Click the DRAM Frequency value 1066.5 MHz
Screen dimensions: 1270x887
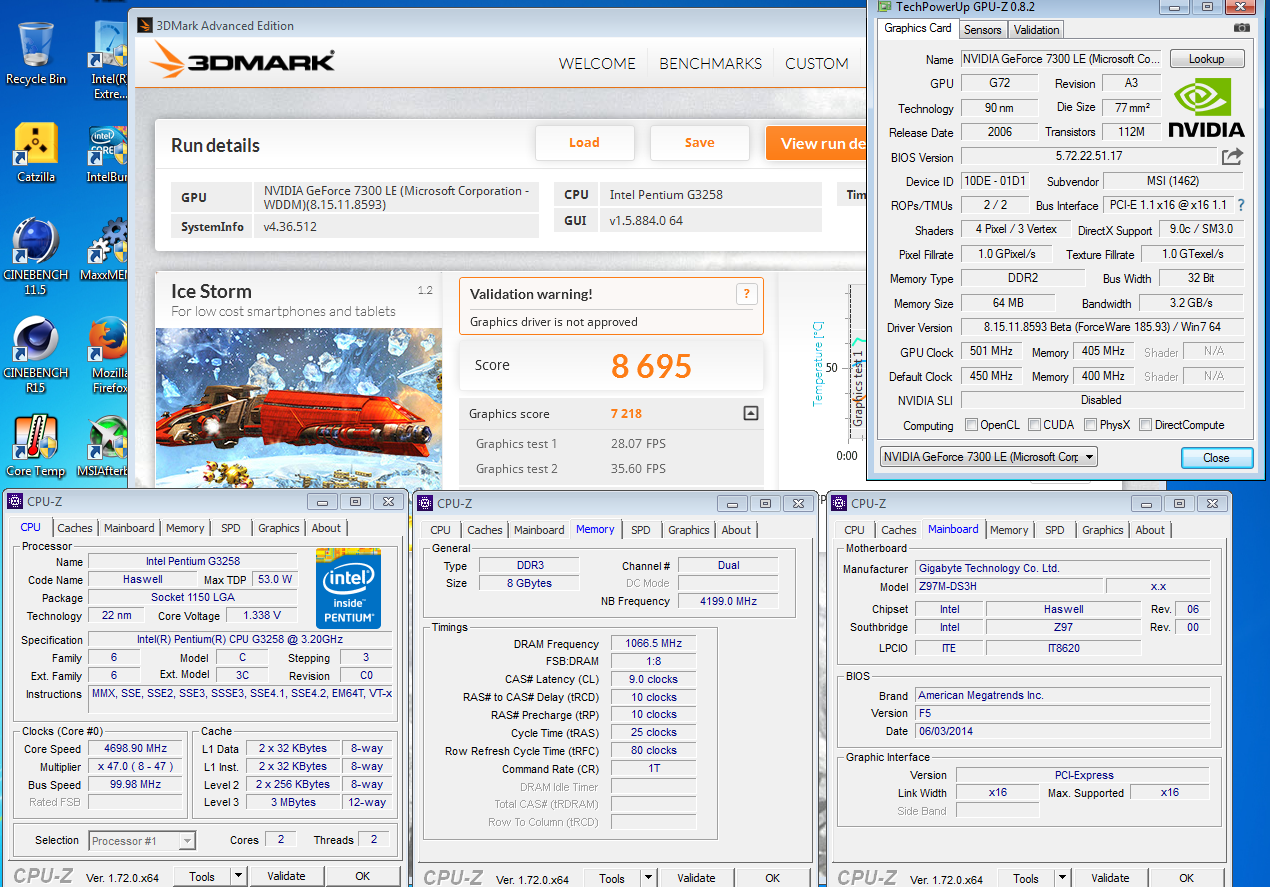tap(653, 644)
